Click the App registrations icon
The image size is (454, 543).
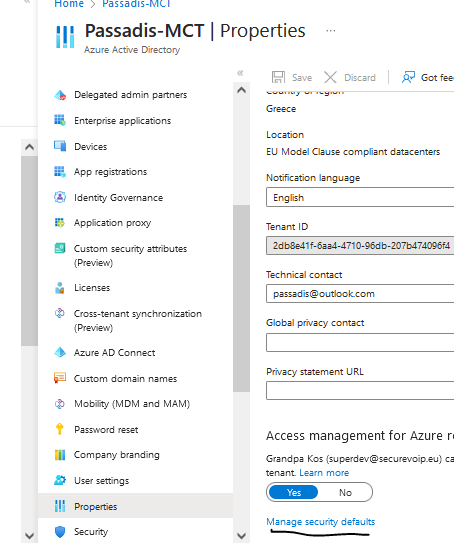[x=60, y=172]
